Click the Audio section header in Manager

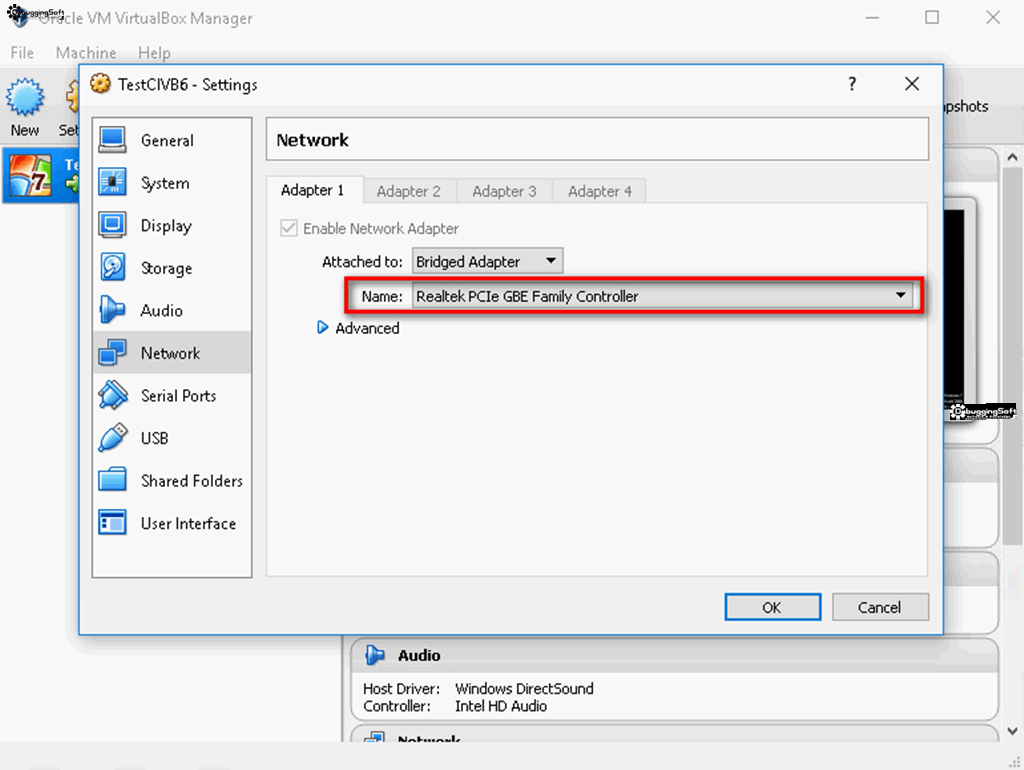tap(419, 655)
